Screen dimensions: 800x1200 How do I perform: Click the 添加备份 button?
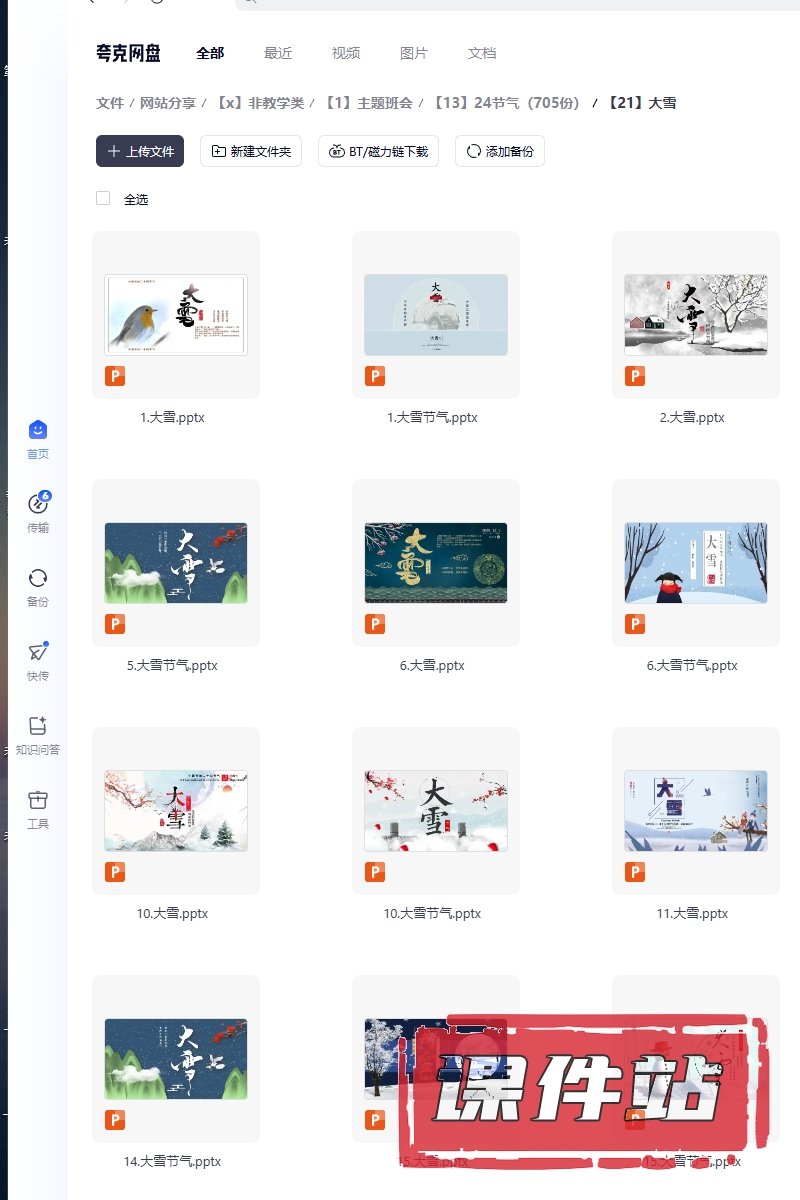[x=500, y=152]
